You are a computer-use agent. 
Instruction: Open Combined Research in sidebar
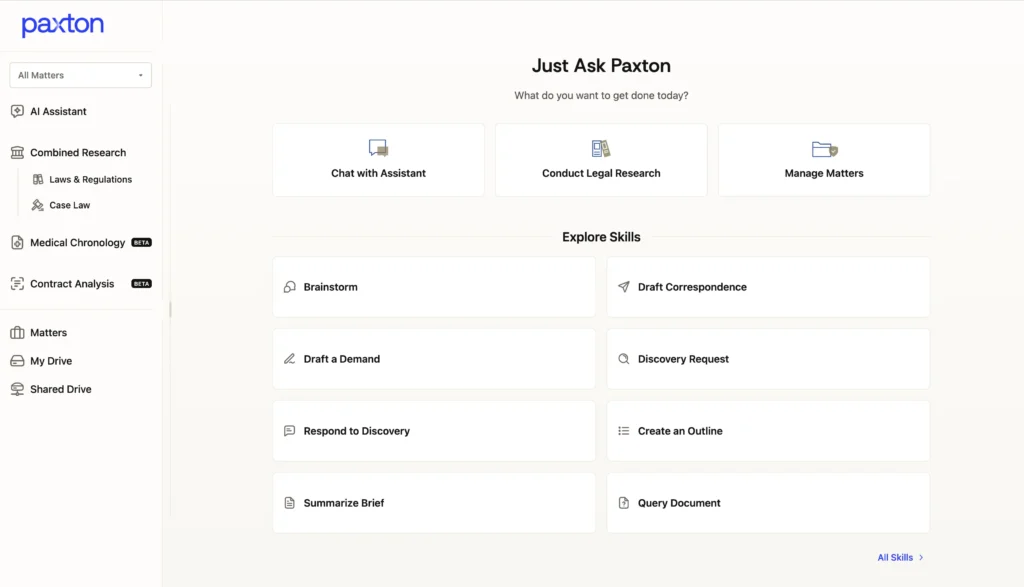click(78, 153)
